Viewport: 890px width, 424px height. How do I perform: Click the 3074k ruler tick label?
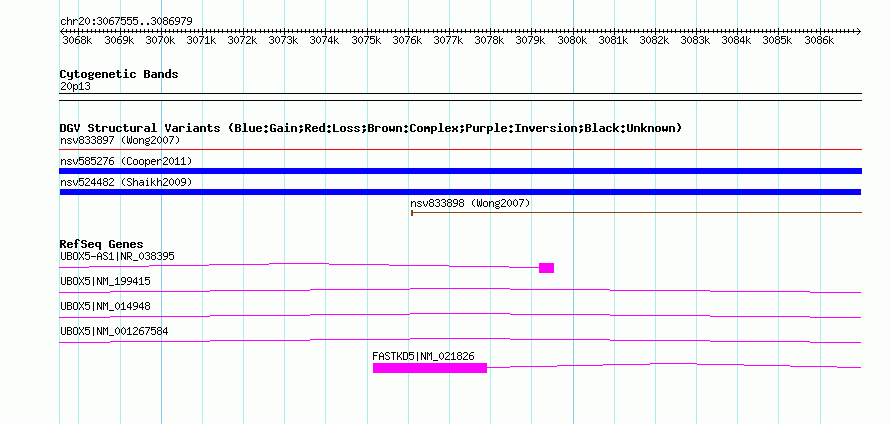[x=325, y=41]
